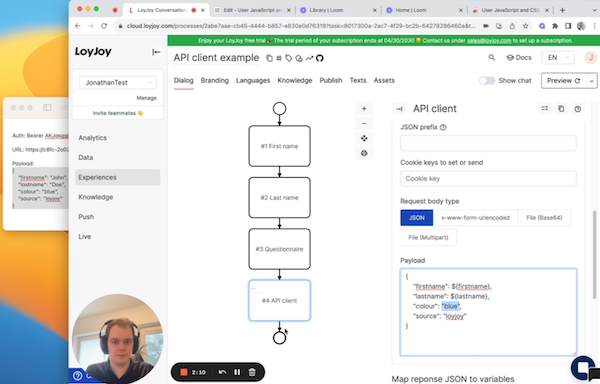Switch to the Publish tab
The image size is (600, 384).
pos(331,80)
